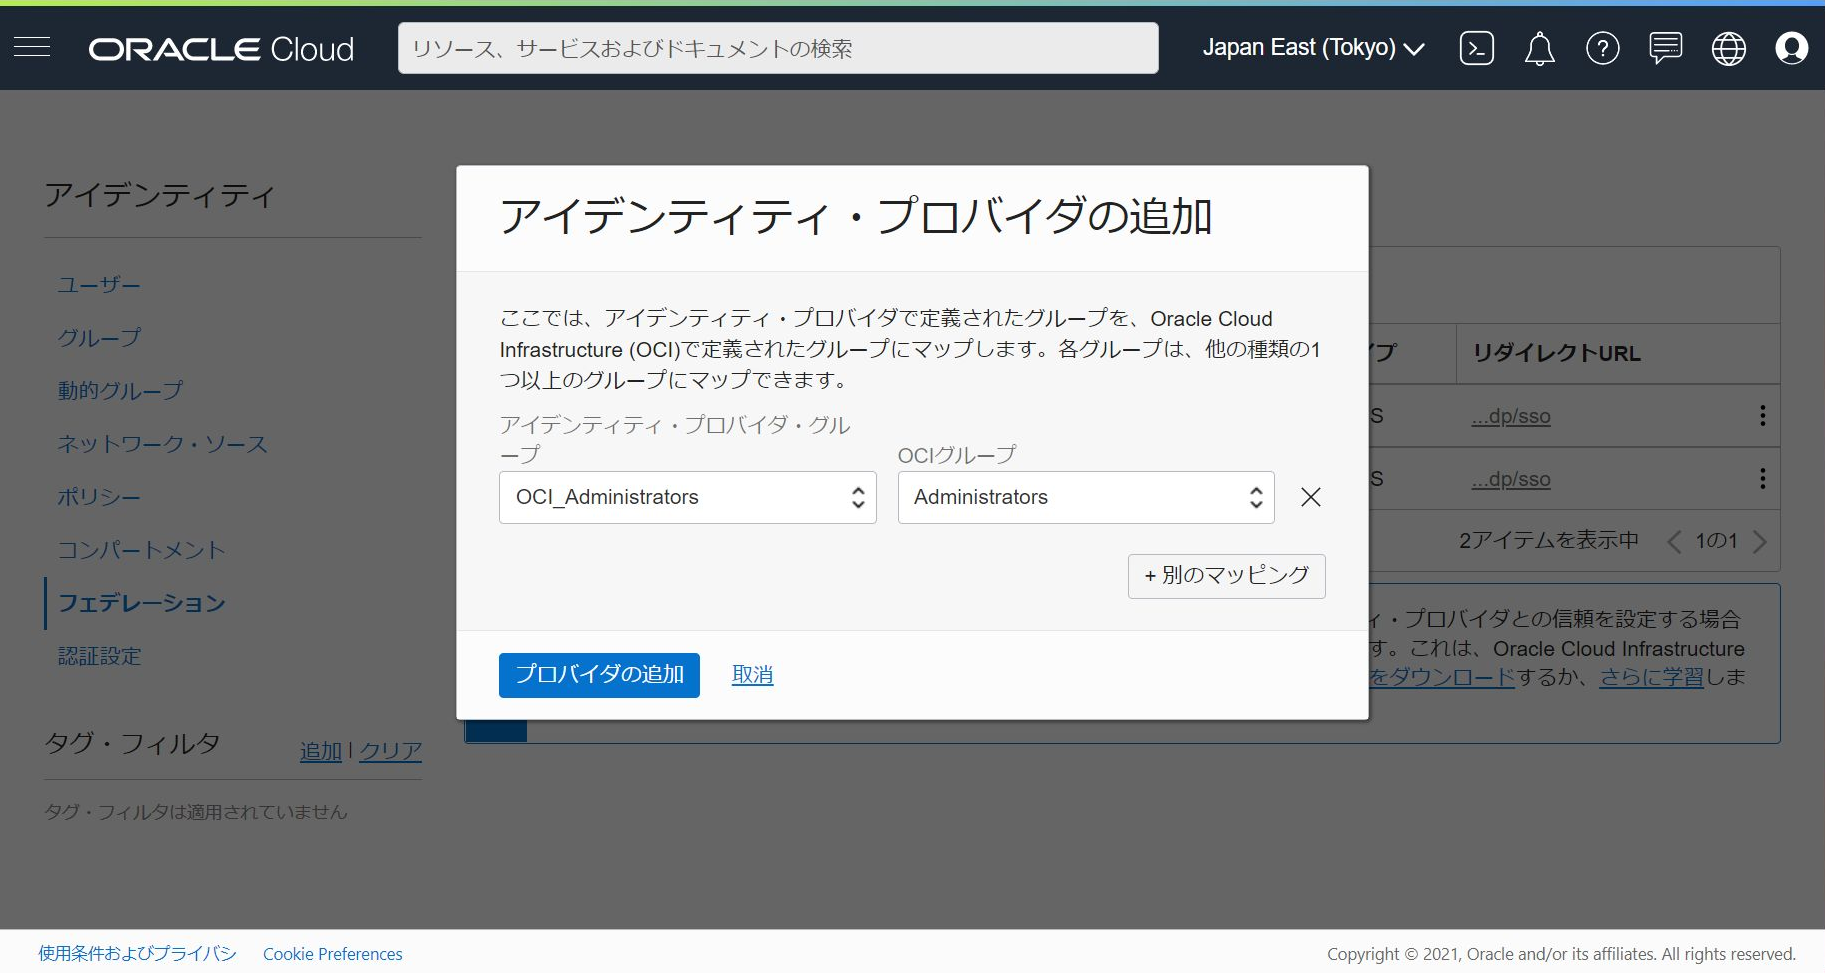This screenshot has width=1825, height=973.
Task: Expand the Japan East (Tokyo) region selector
Action: (1313, 48)
